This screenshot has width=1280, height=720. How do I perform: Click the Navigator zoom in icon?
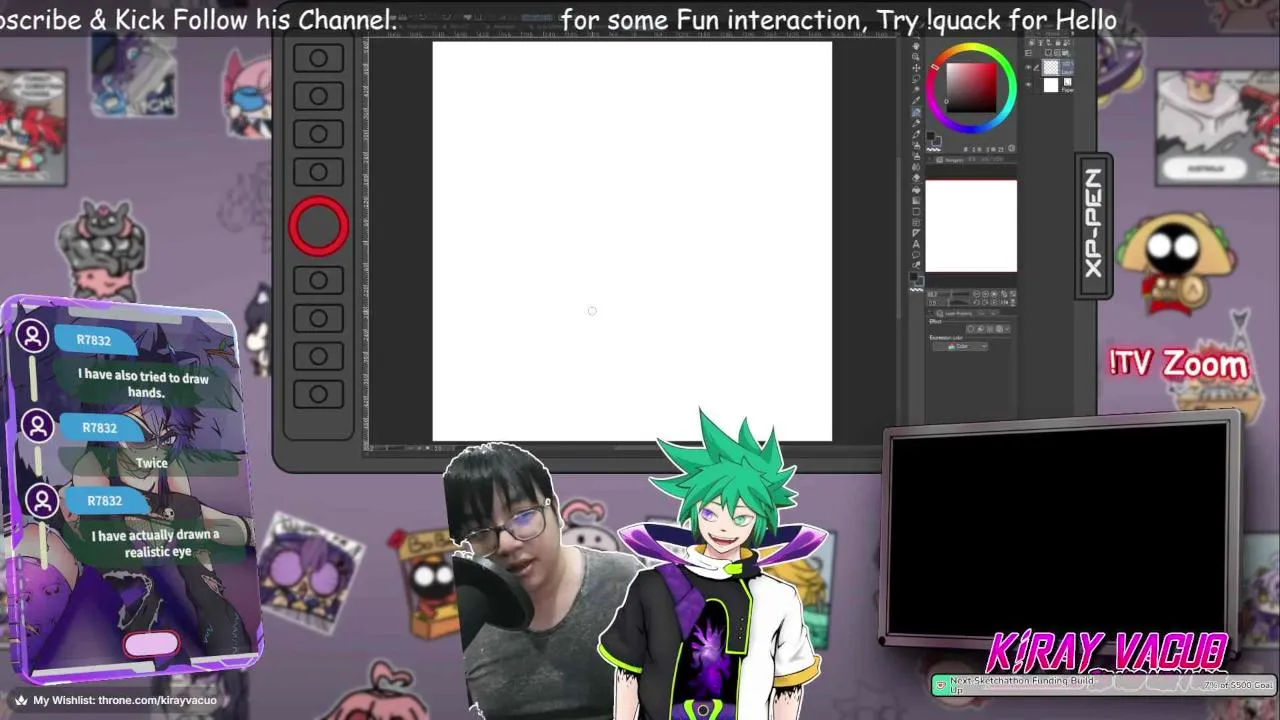985,294
